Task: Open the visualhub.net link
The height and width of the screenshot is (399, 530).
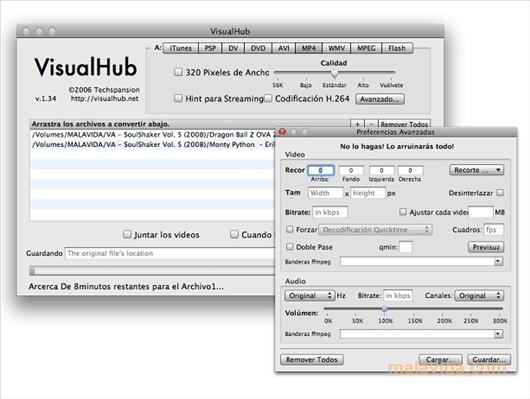Action: [x=104, y=99]
